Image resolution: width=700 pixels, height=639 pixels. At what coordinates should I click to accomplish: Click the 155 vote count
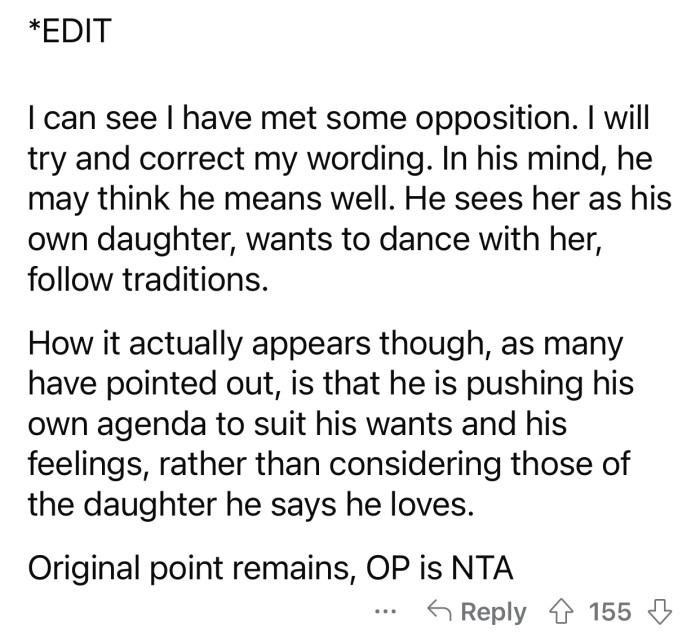coord(609,611)
